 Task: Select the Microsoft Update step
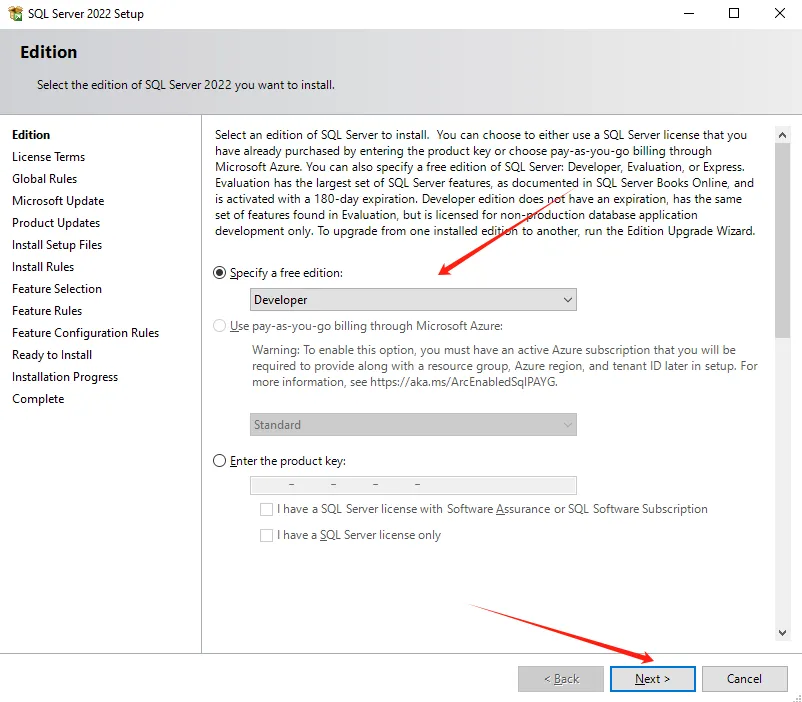58,201
